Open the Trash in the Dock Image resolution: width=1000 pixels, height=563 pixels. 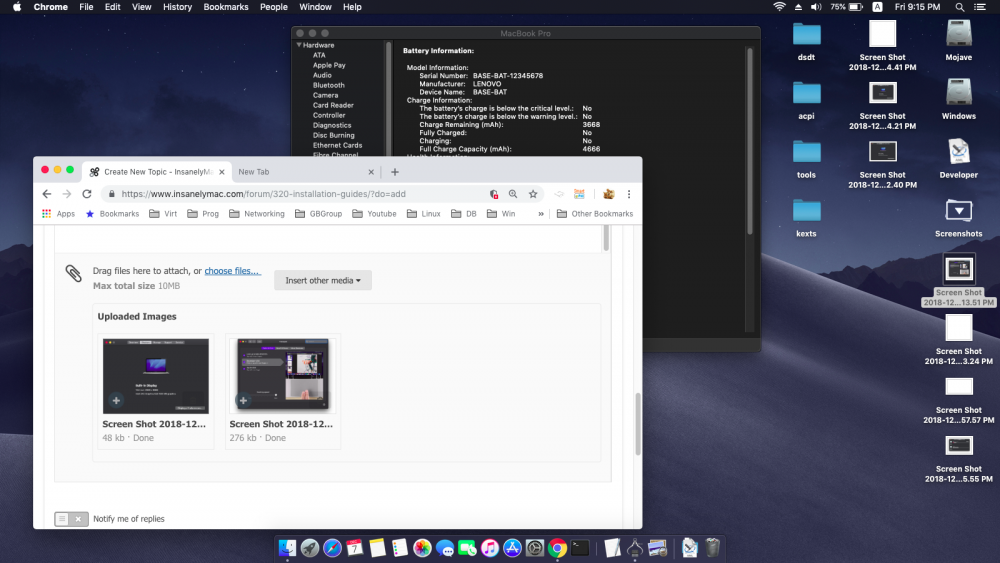[x=712, y=548]
